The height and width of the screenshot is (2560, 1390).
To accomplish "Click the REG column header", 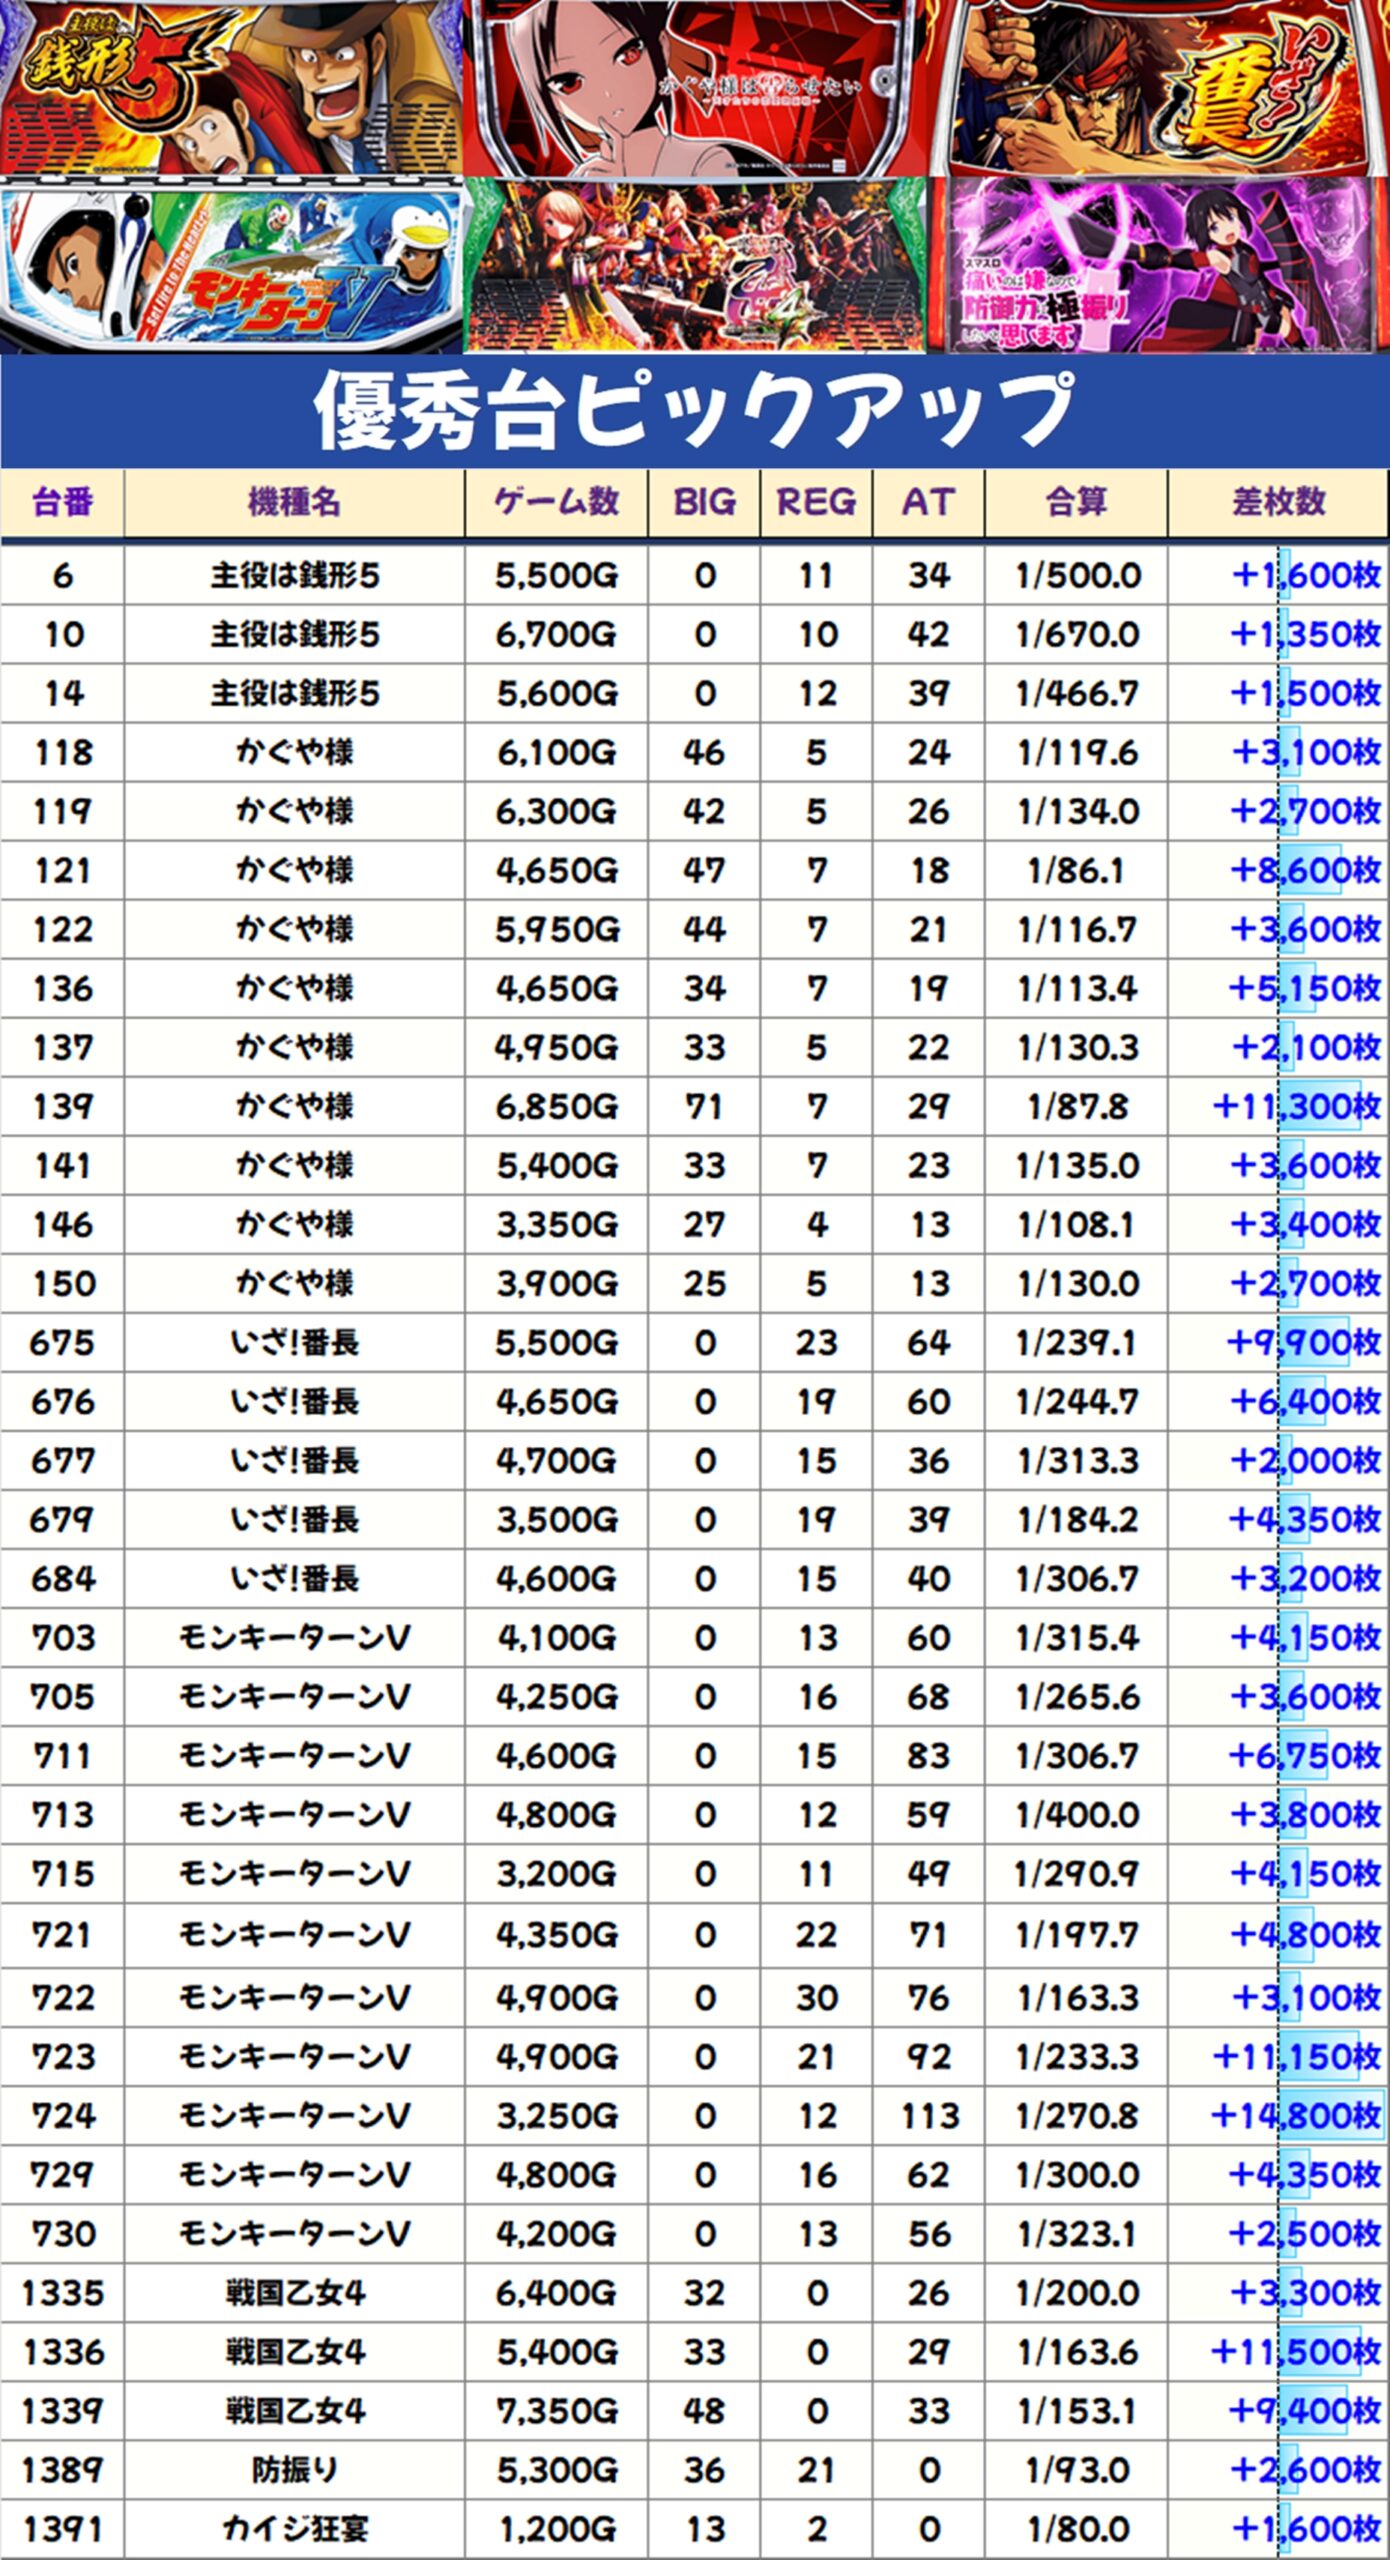I will coord(816,502).
